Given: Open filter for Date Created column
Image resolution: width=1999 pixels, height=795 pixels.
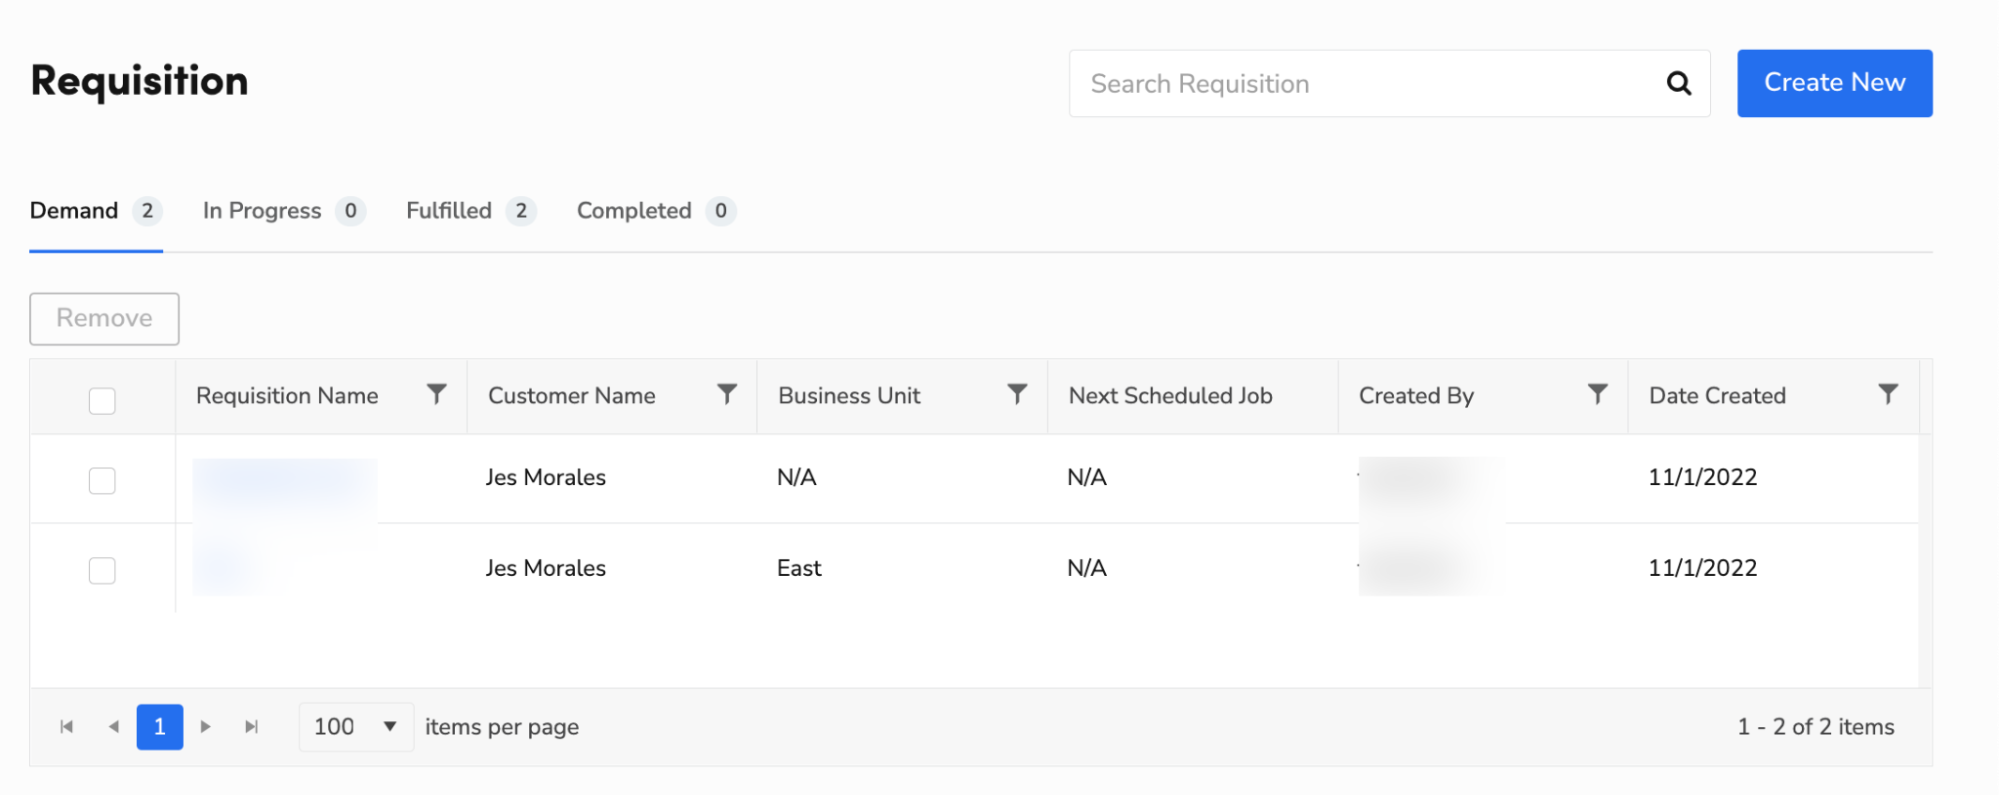Looking at the screenshot, I should click(x=1888, y=394).
